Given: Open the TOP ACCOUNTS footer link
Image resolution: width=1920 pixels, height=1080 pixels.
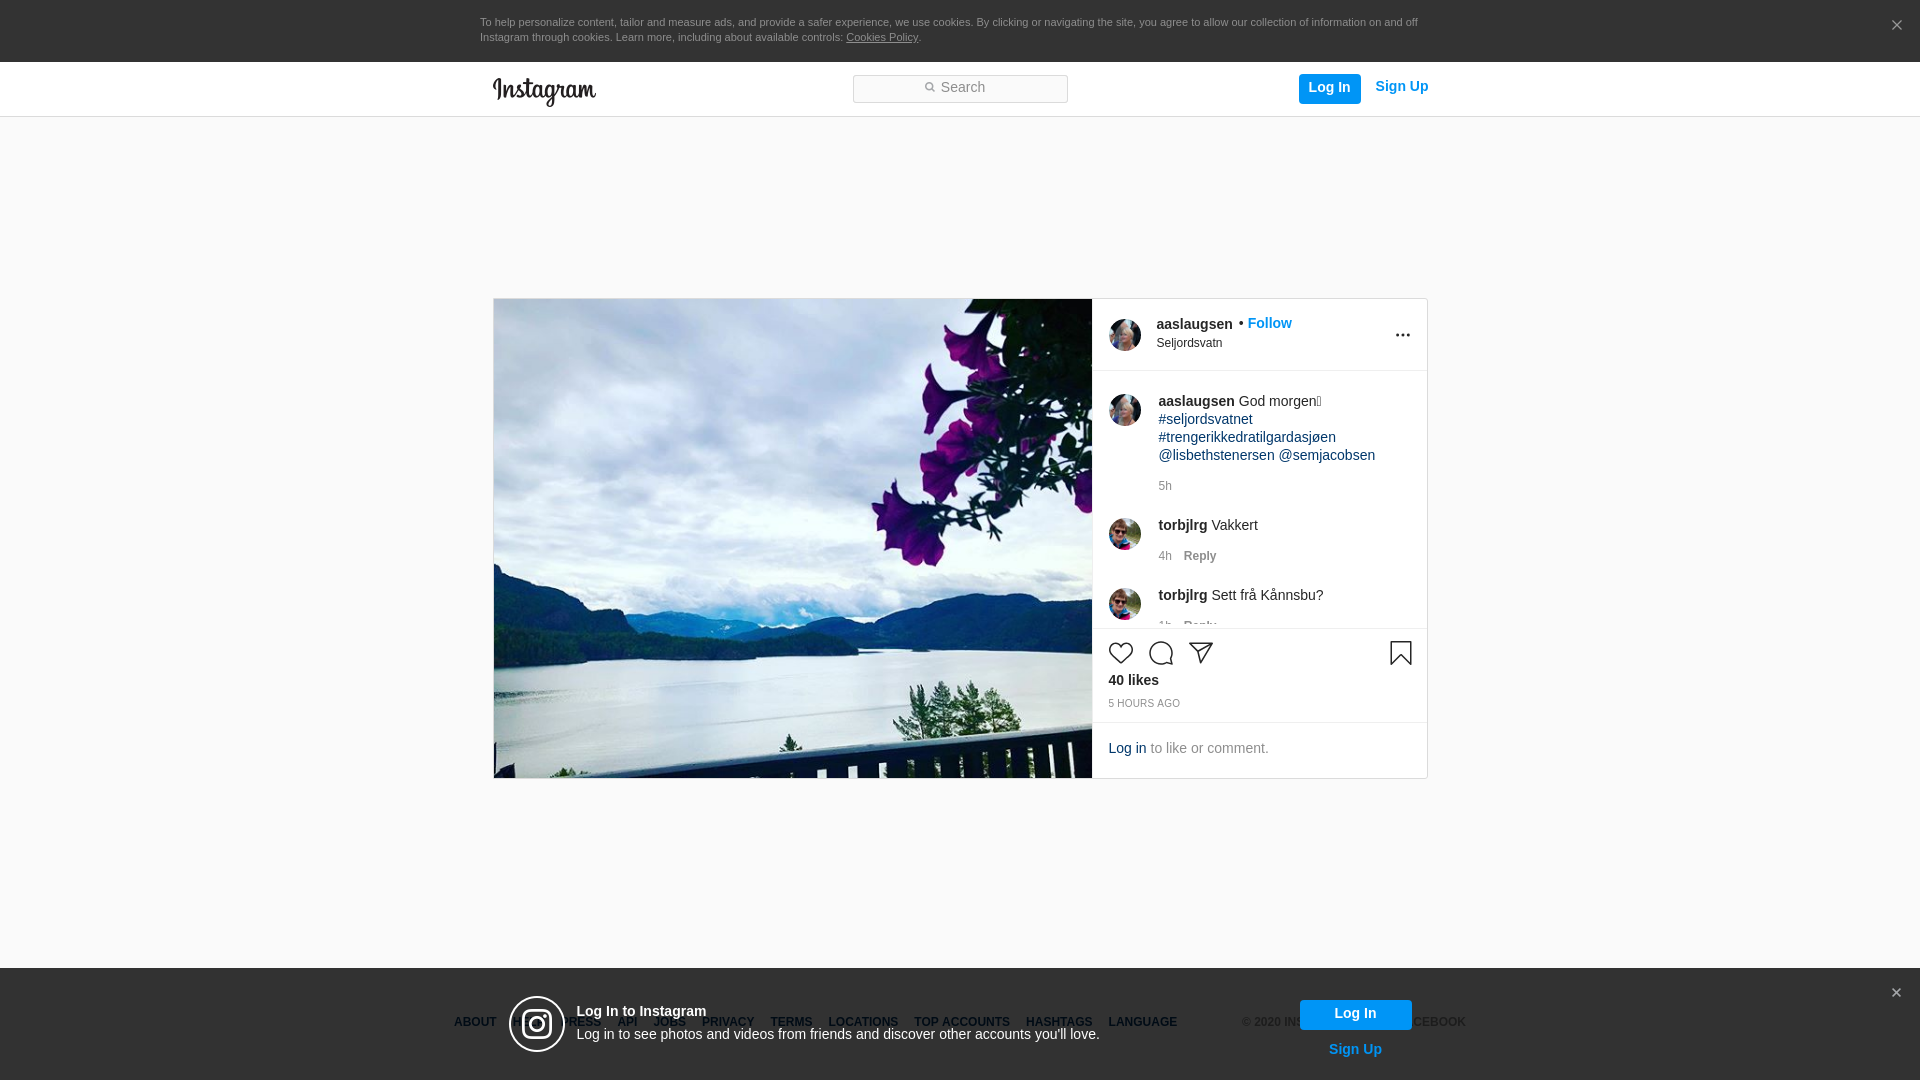Looking at the screenshot, I should (x=962, y=1022).
